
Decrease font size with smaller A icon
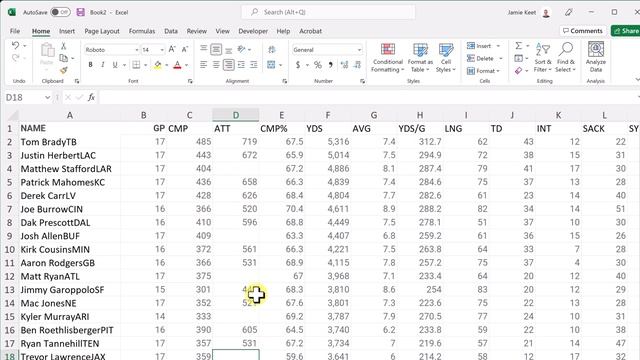tap(185, 49)
